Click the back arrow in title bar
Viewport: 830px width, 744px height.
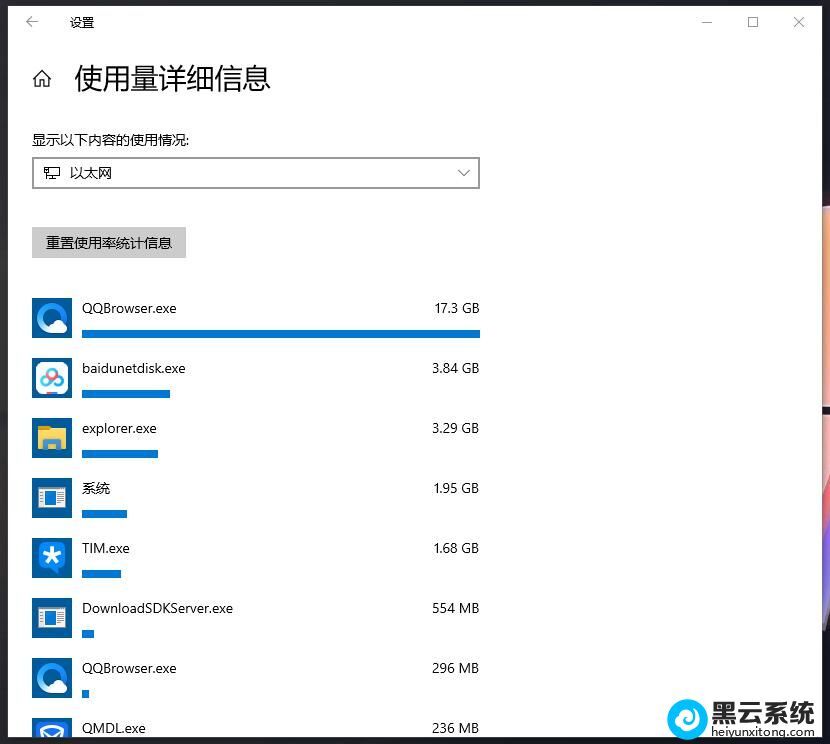(x=32, y=22)
